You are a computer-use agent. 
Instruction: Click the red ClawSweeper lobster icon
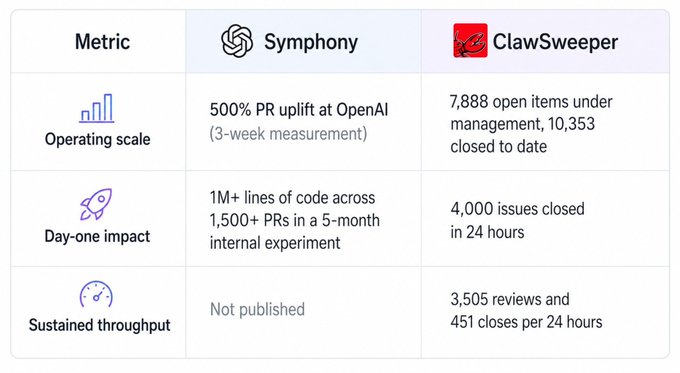(470, 40)
